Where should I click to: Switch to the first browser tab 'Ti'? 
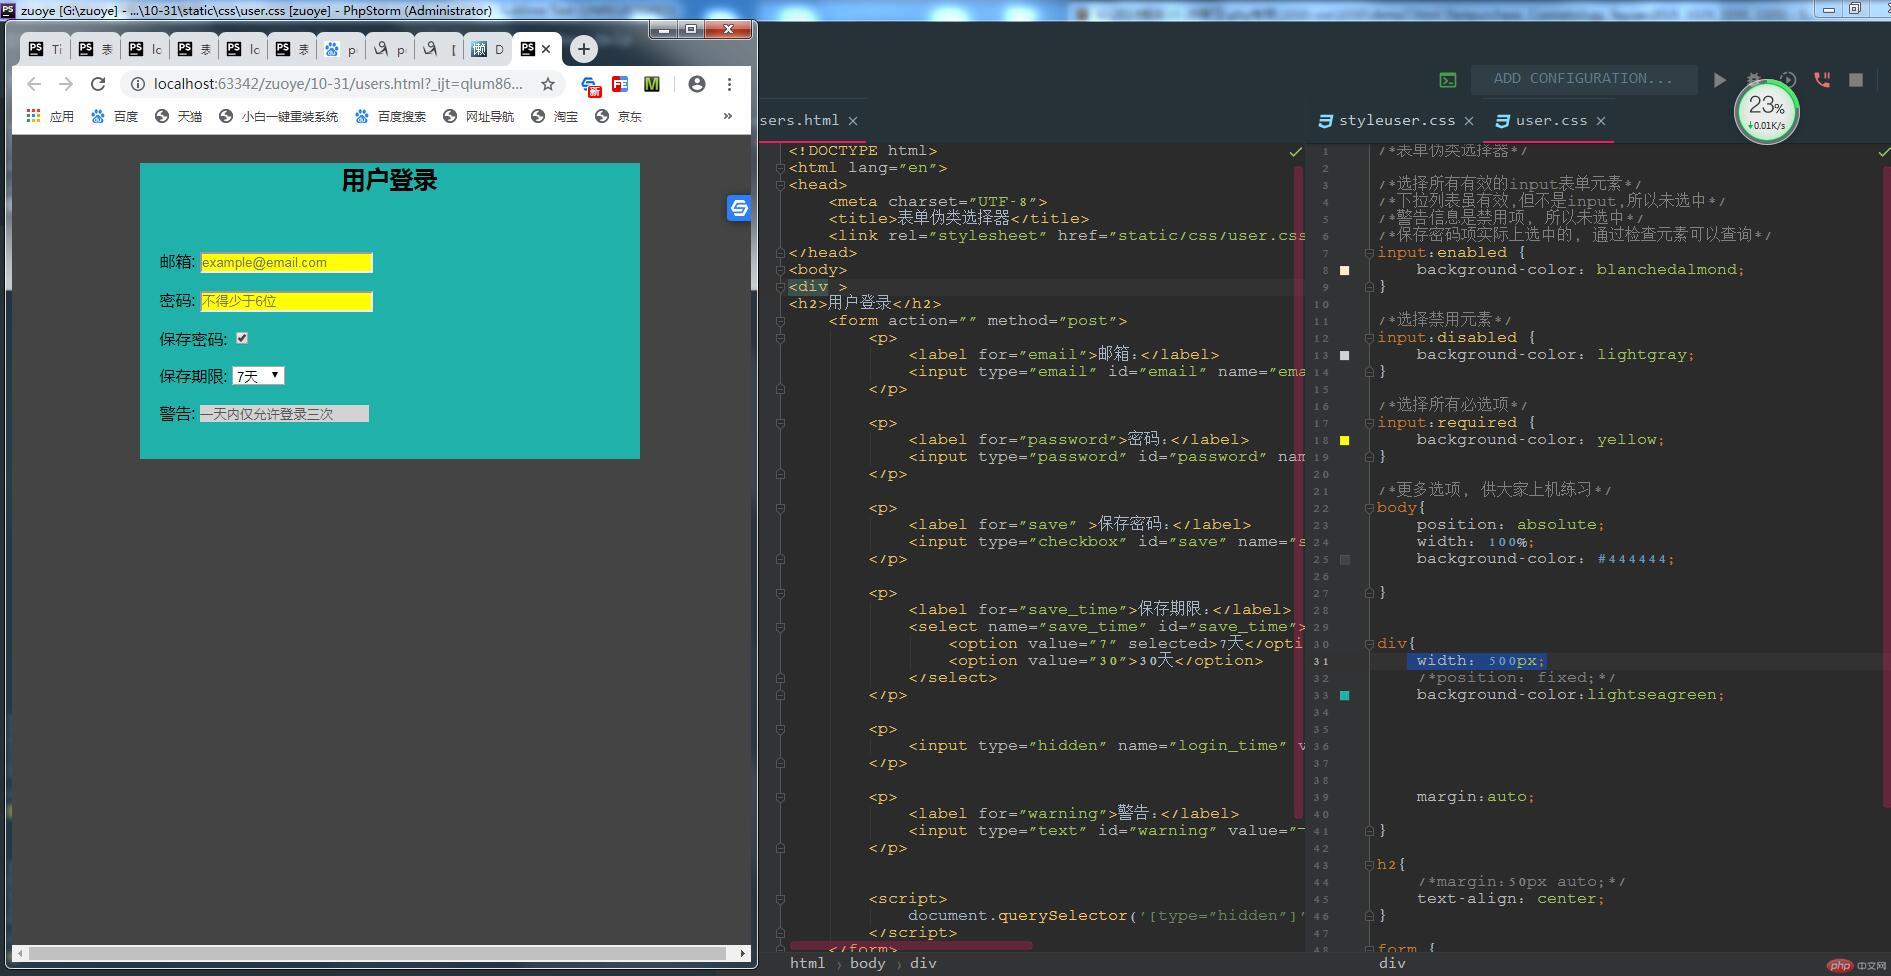pyautogui.click(x=44, y=49)
